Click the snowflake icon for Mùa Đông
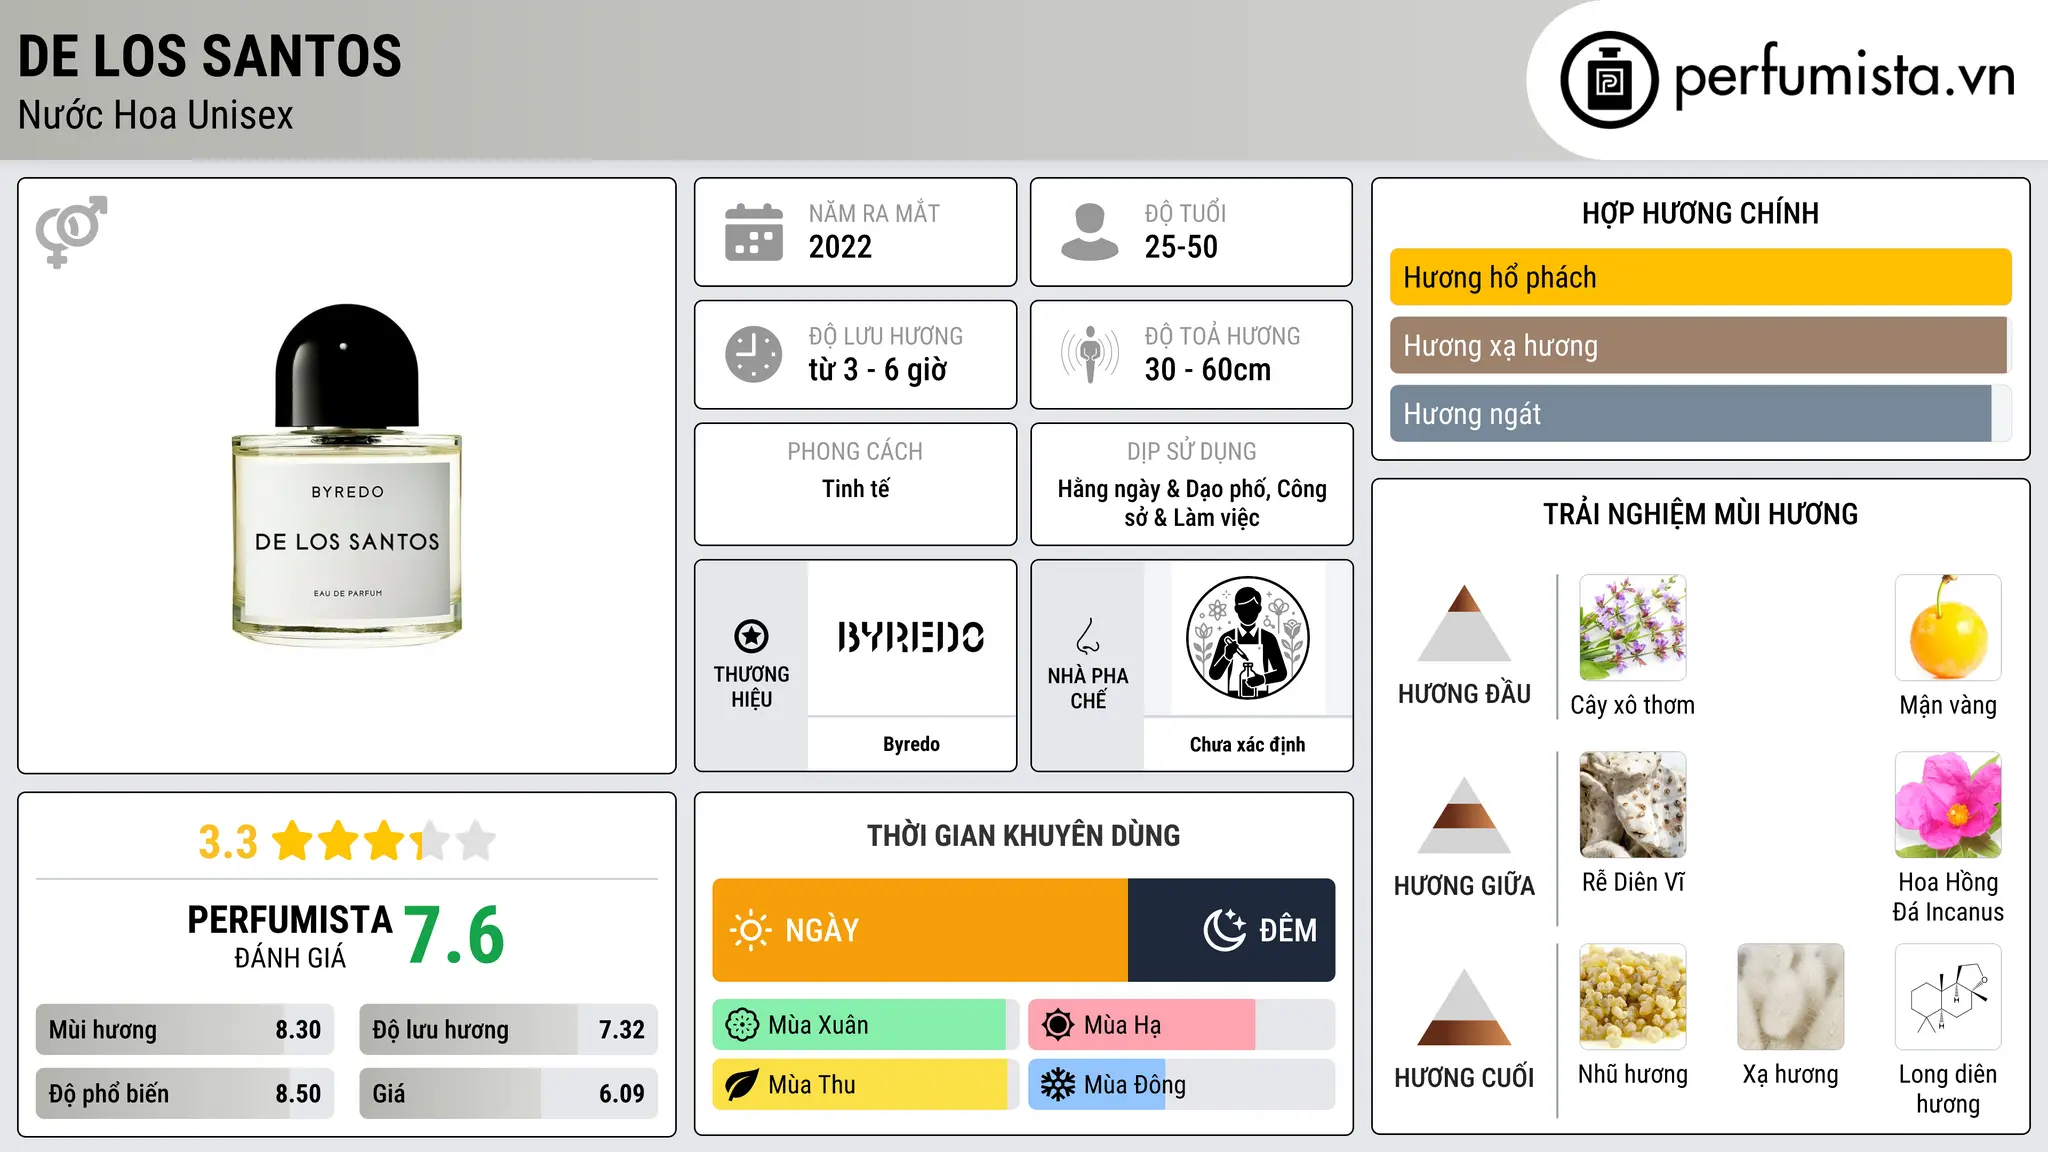 point(1058,1085)
